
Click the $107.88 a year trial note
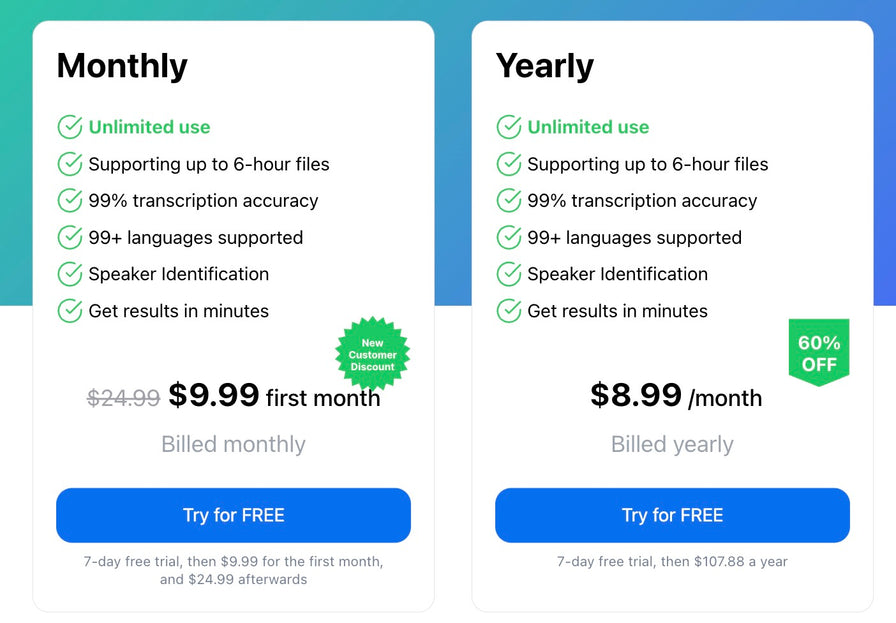click(672, 562)
